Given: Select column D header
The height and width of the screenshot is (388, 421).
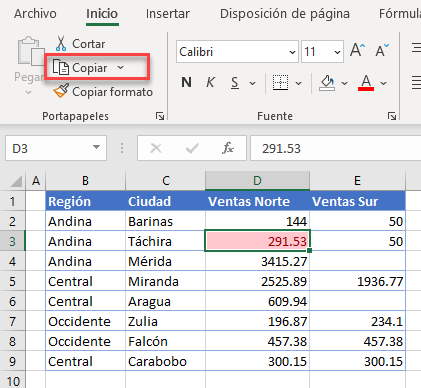Looking at the screenshot, I should pyautogui.click(x=257, y=181).
